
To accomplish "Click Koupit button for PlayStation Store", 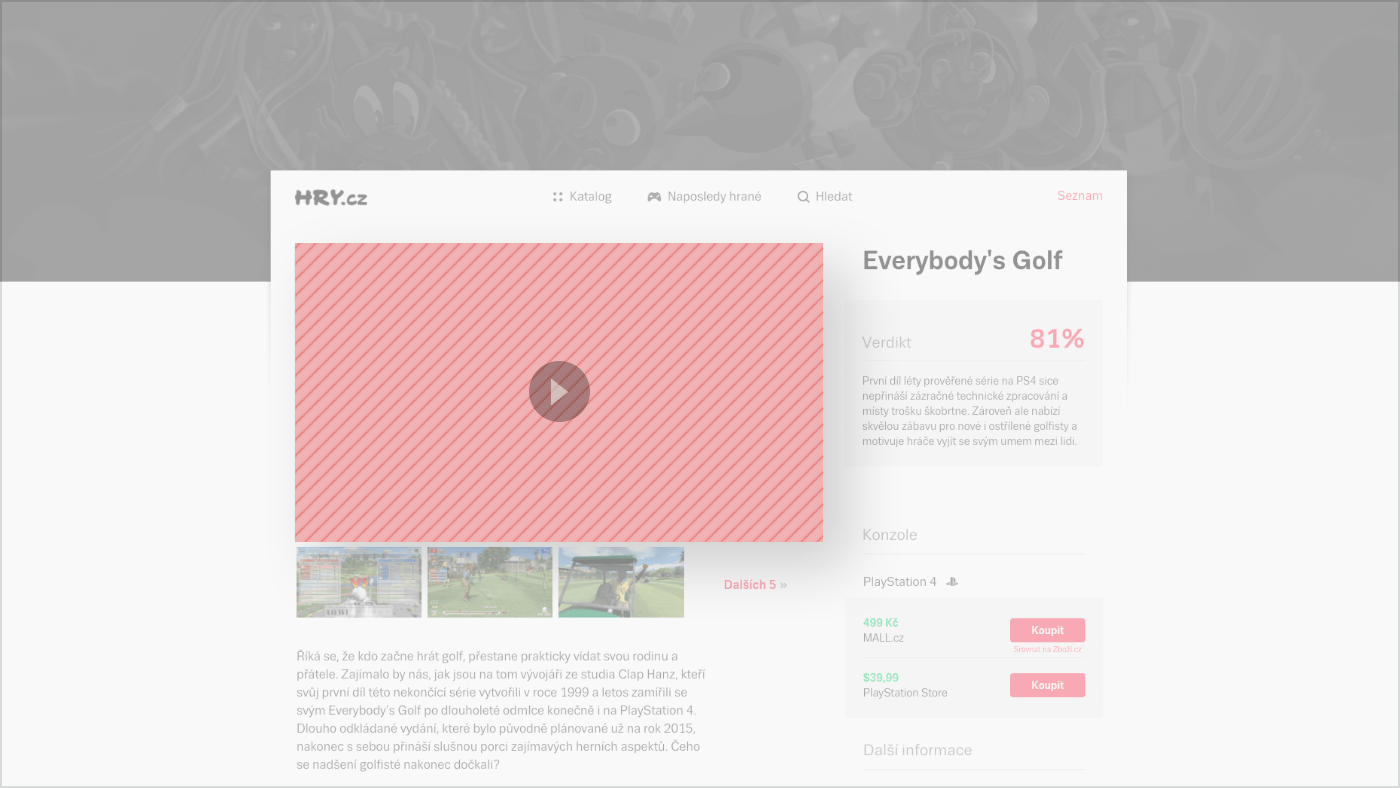I will pyautogui.click(x=1047, y=685).
